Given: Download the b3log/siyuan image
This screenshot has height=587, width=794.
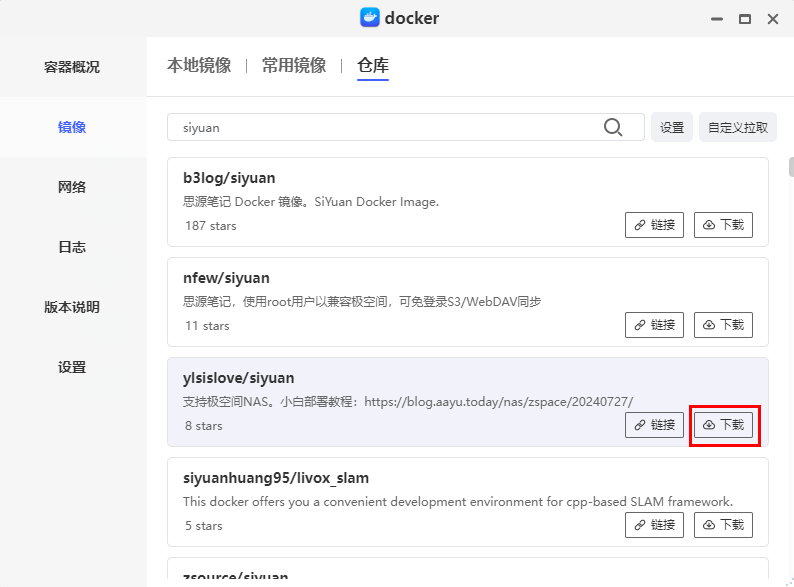Looking at the screenshot, I should [723, 225].
